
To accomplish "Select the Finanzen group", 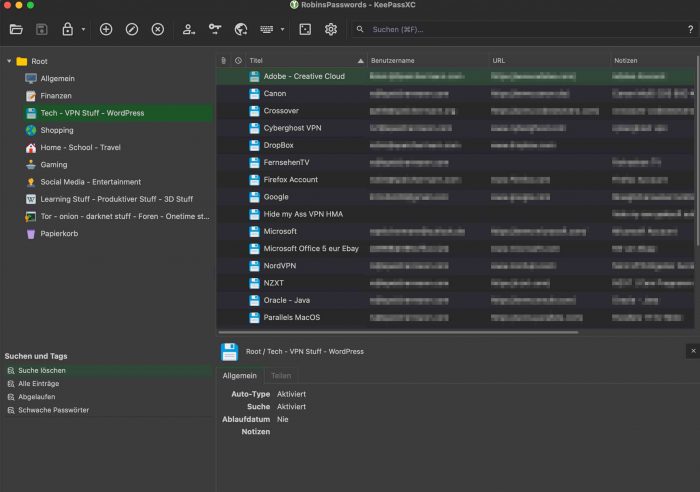I will point(55,96).
